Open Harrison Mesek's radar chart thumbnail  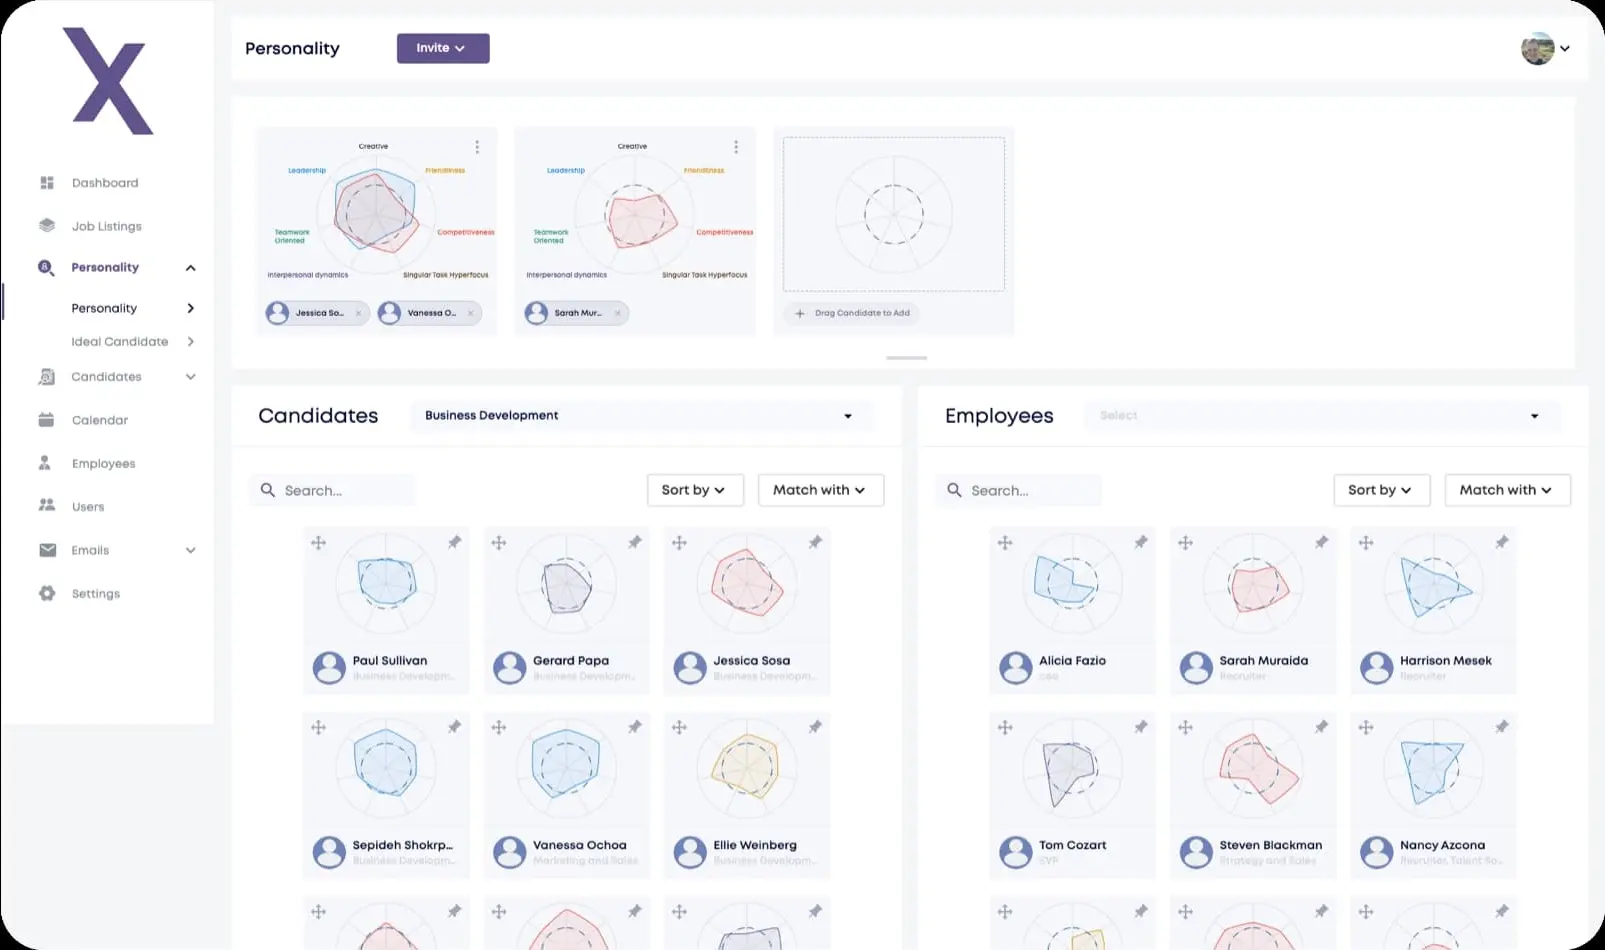point(1433,583)
